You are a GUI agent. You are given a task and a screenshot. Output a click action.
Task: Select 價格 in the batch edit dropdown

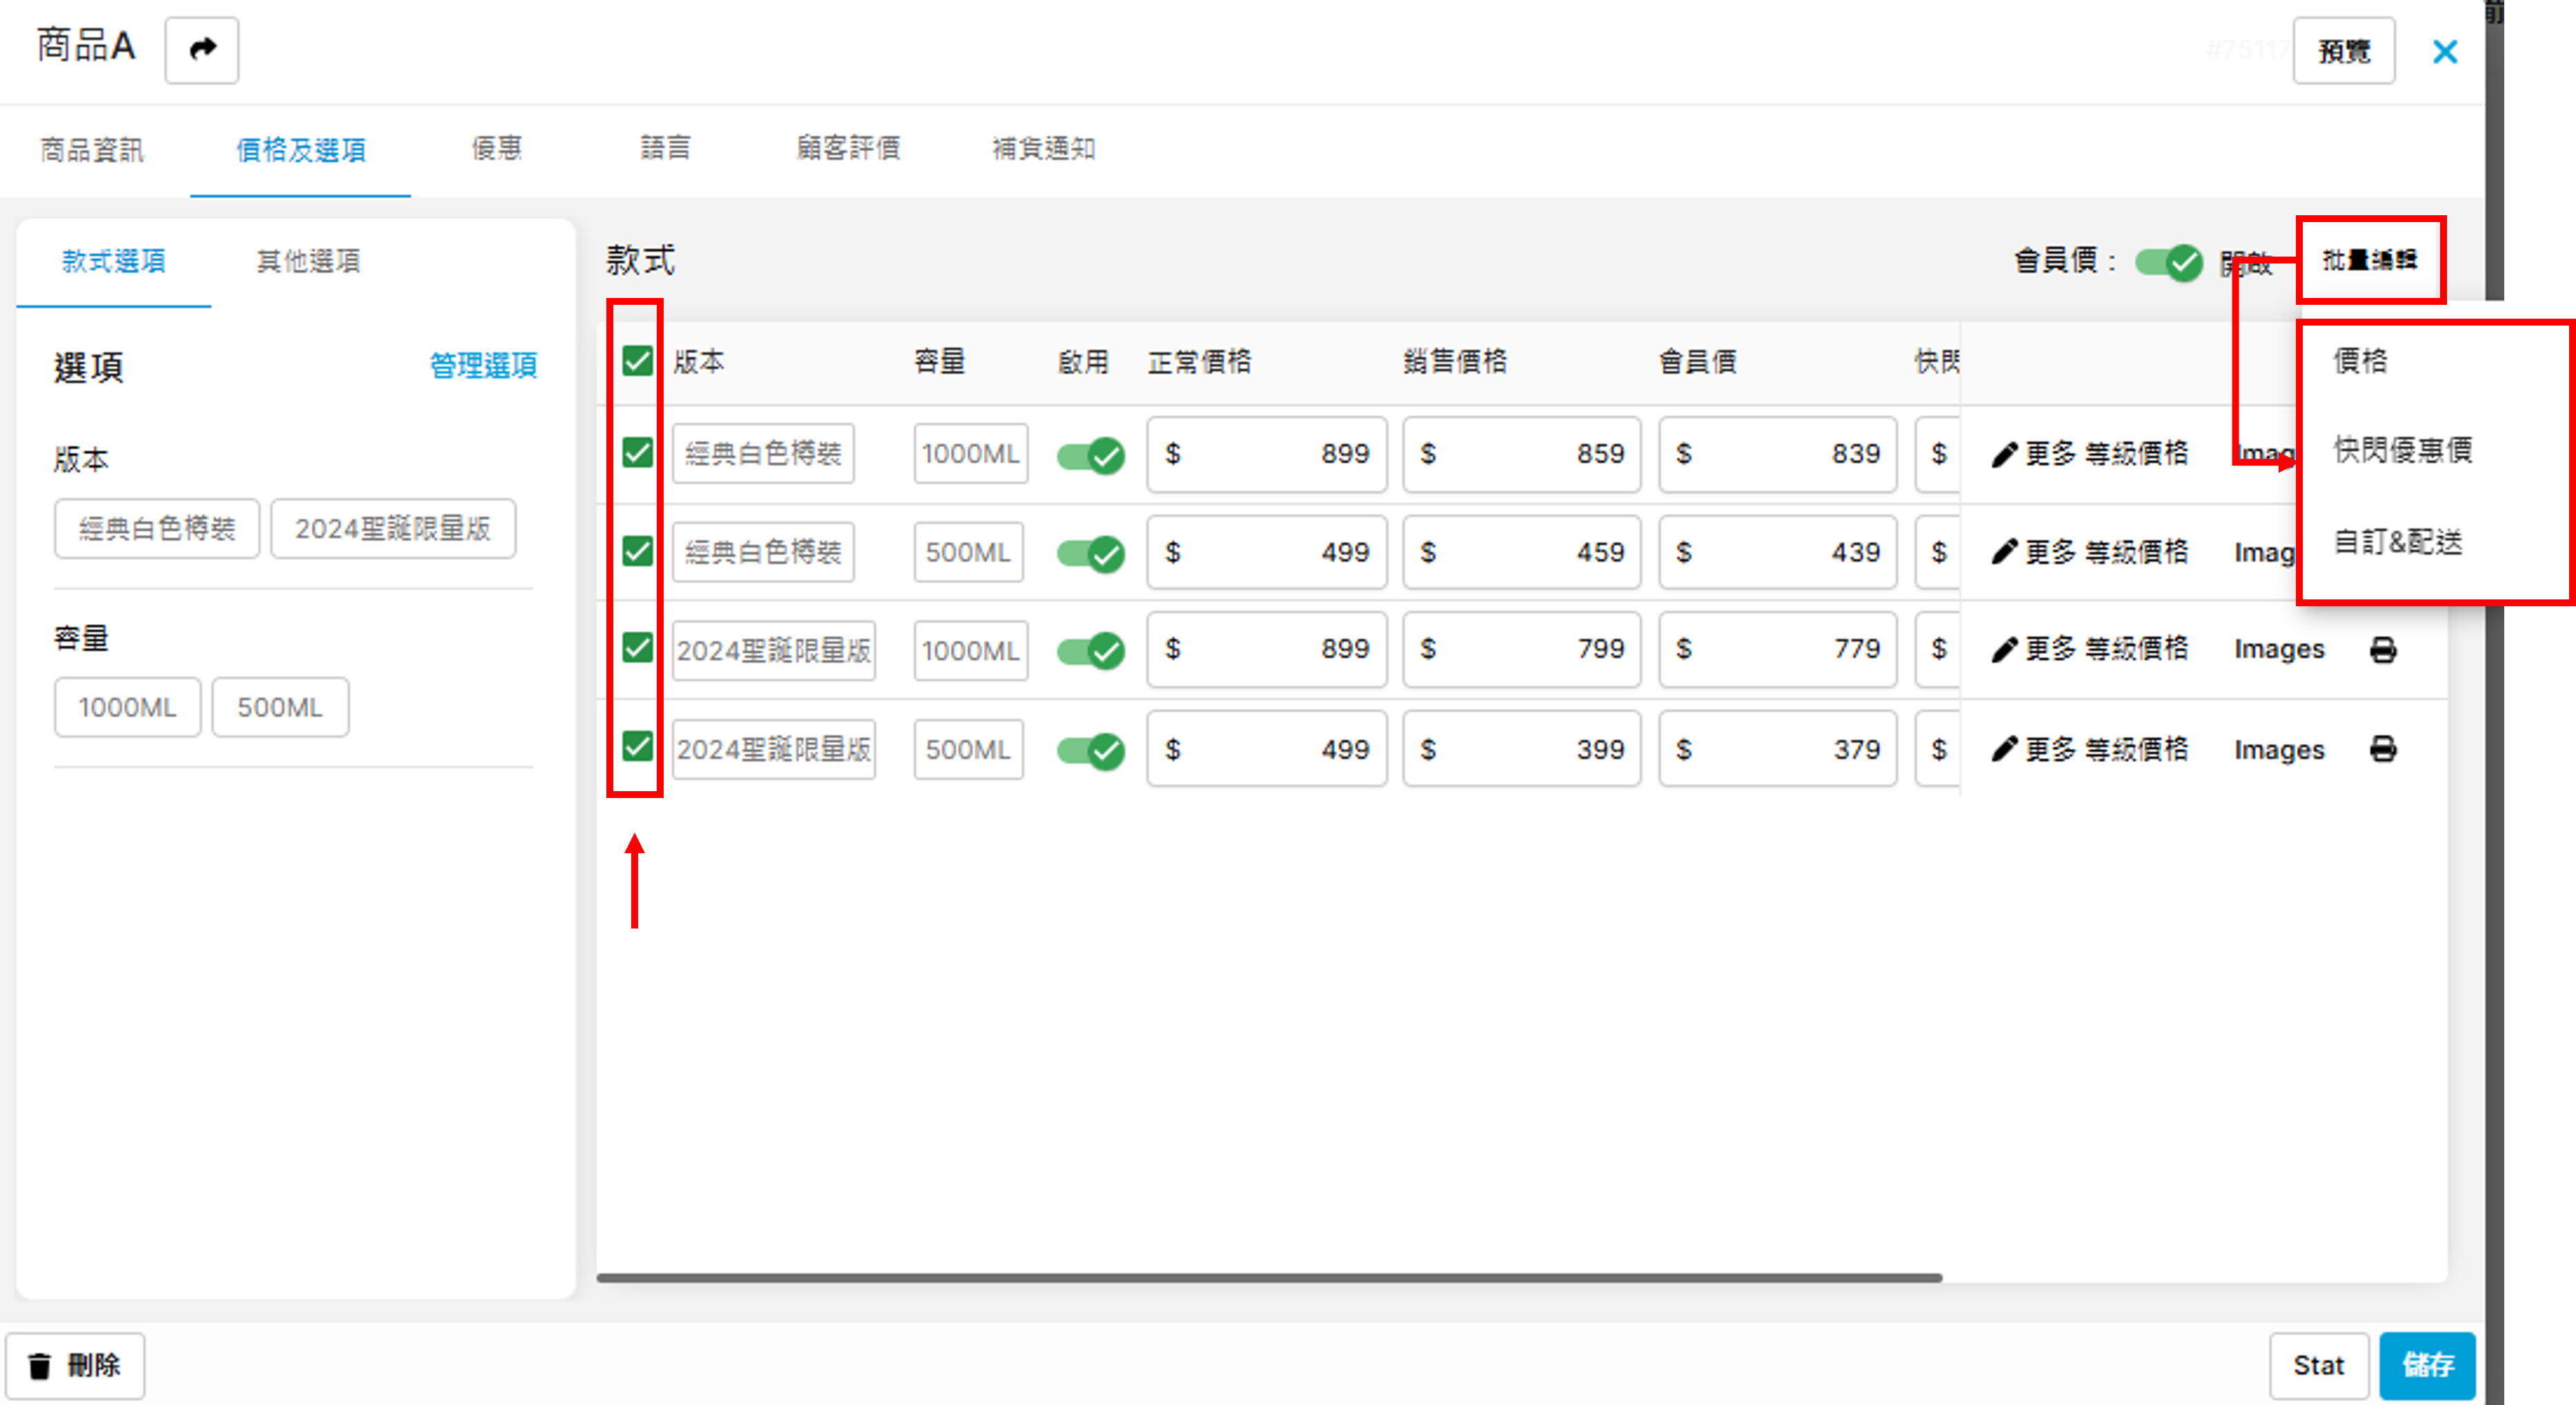tap(2360, 360)
